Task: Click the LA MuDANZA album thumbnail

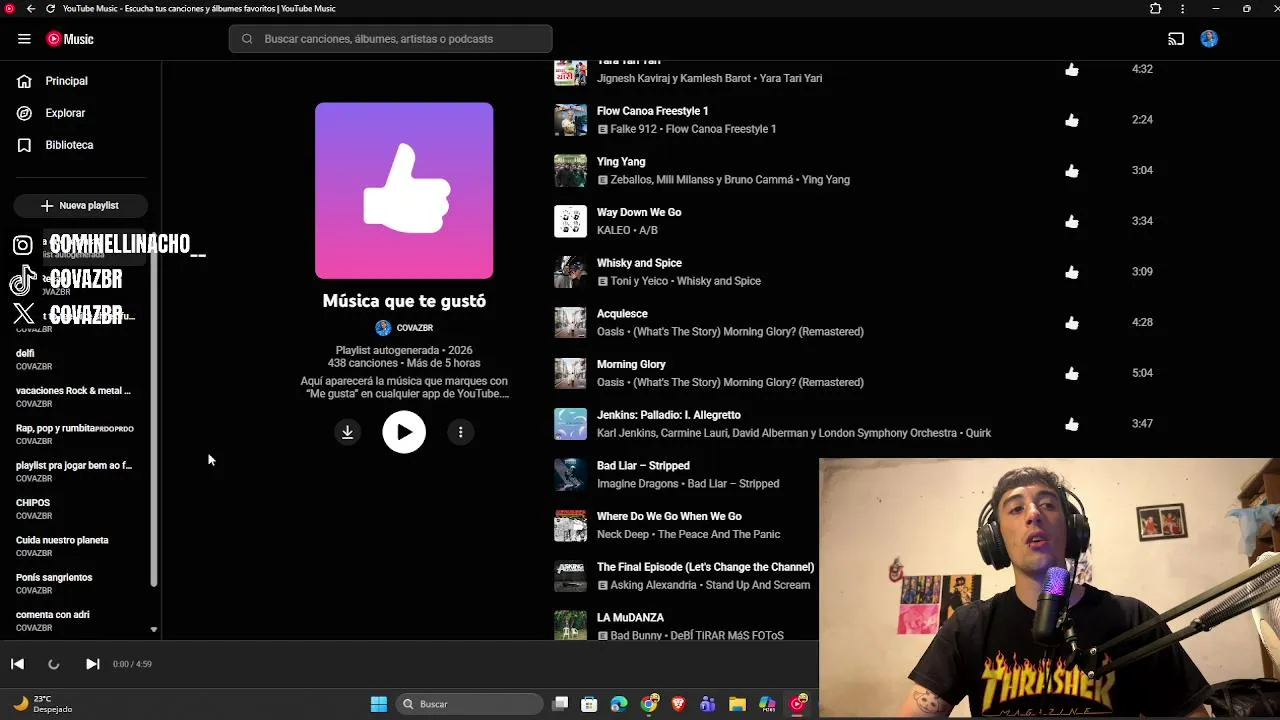Action: tap(570, 625)
